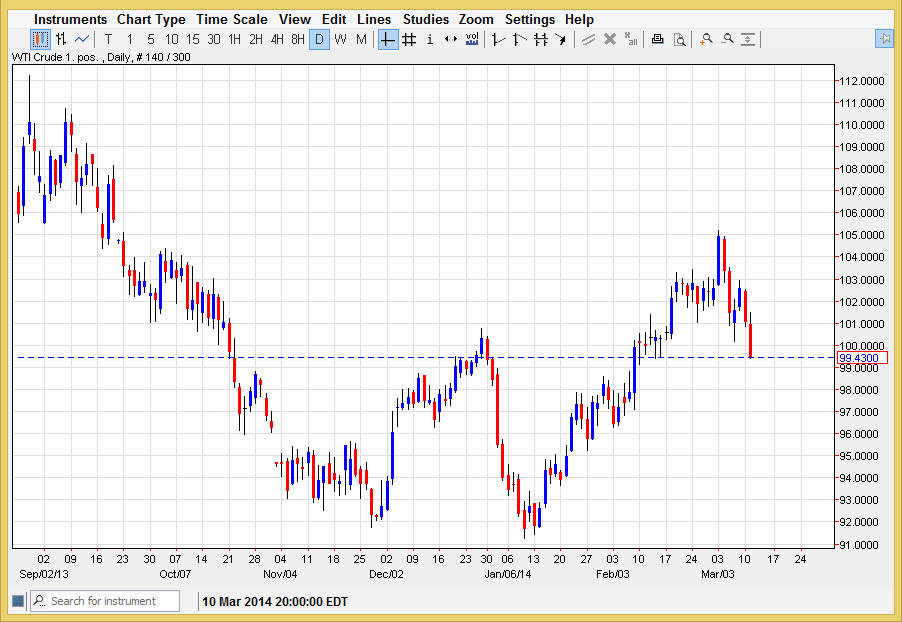Viewport: 902px width, 622px height.
Task: Click the zoom in magnifier icon
Action: pyautogui.click(x=706, y=39)
